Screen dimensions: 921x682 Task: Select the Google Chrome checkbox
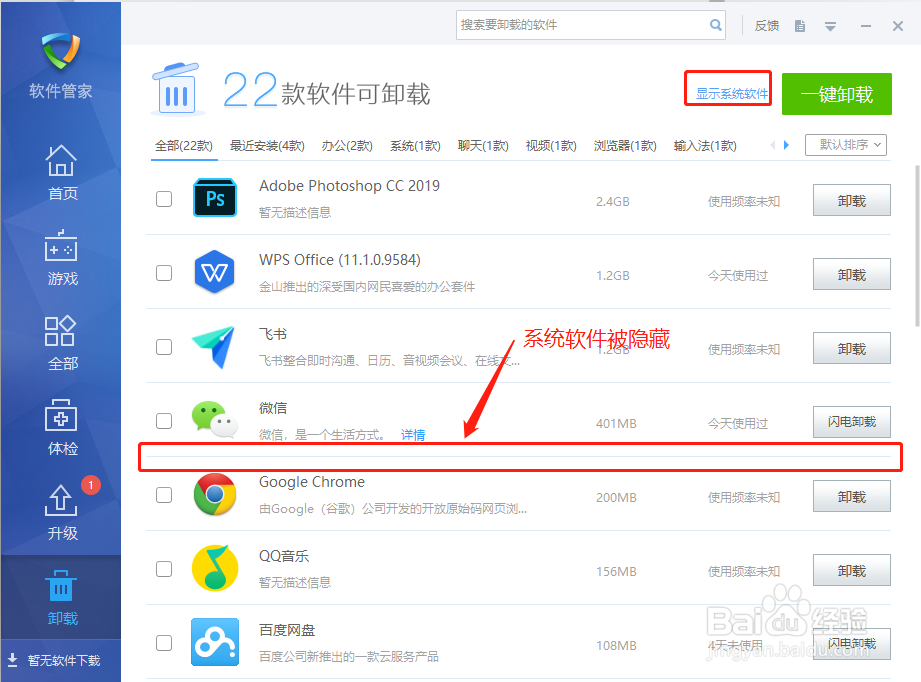pos(163,495)
